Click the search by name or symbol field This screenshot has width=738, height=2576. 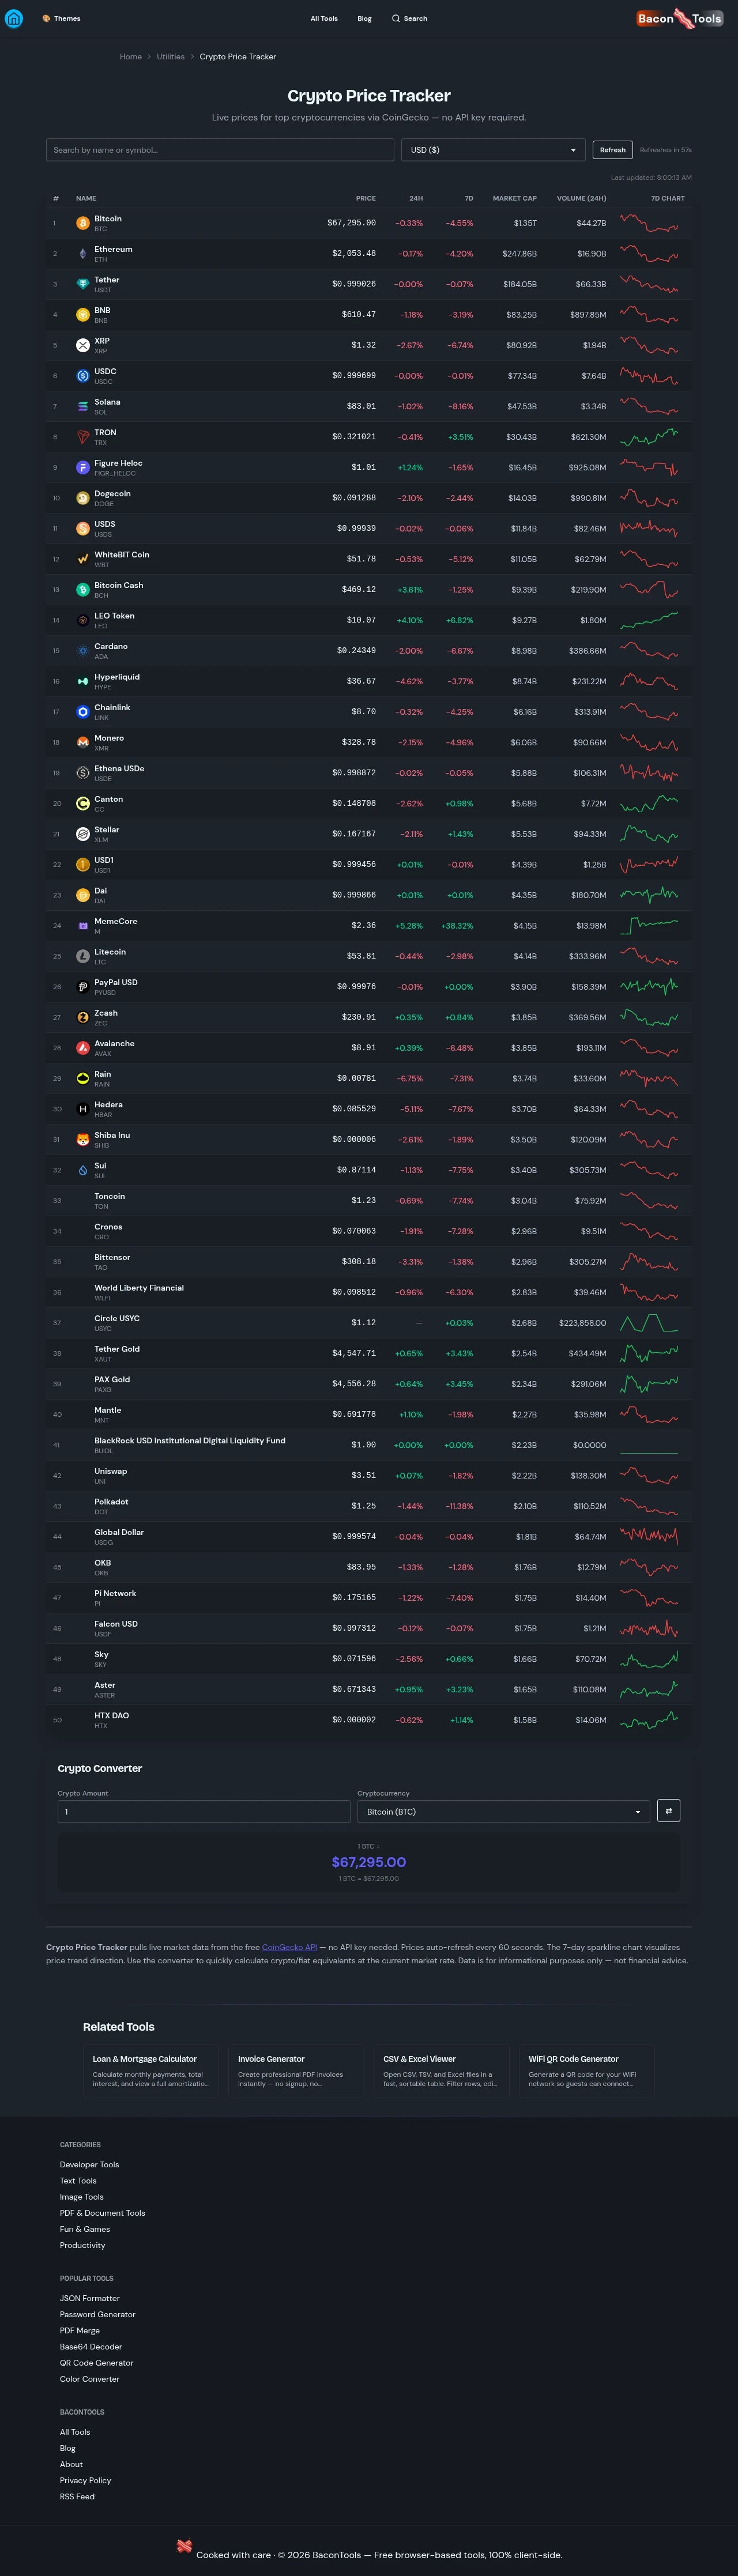coord(220,150)
